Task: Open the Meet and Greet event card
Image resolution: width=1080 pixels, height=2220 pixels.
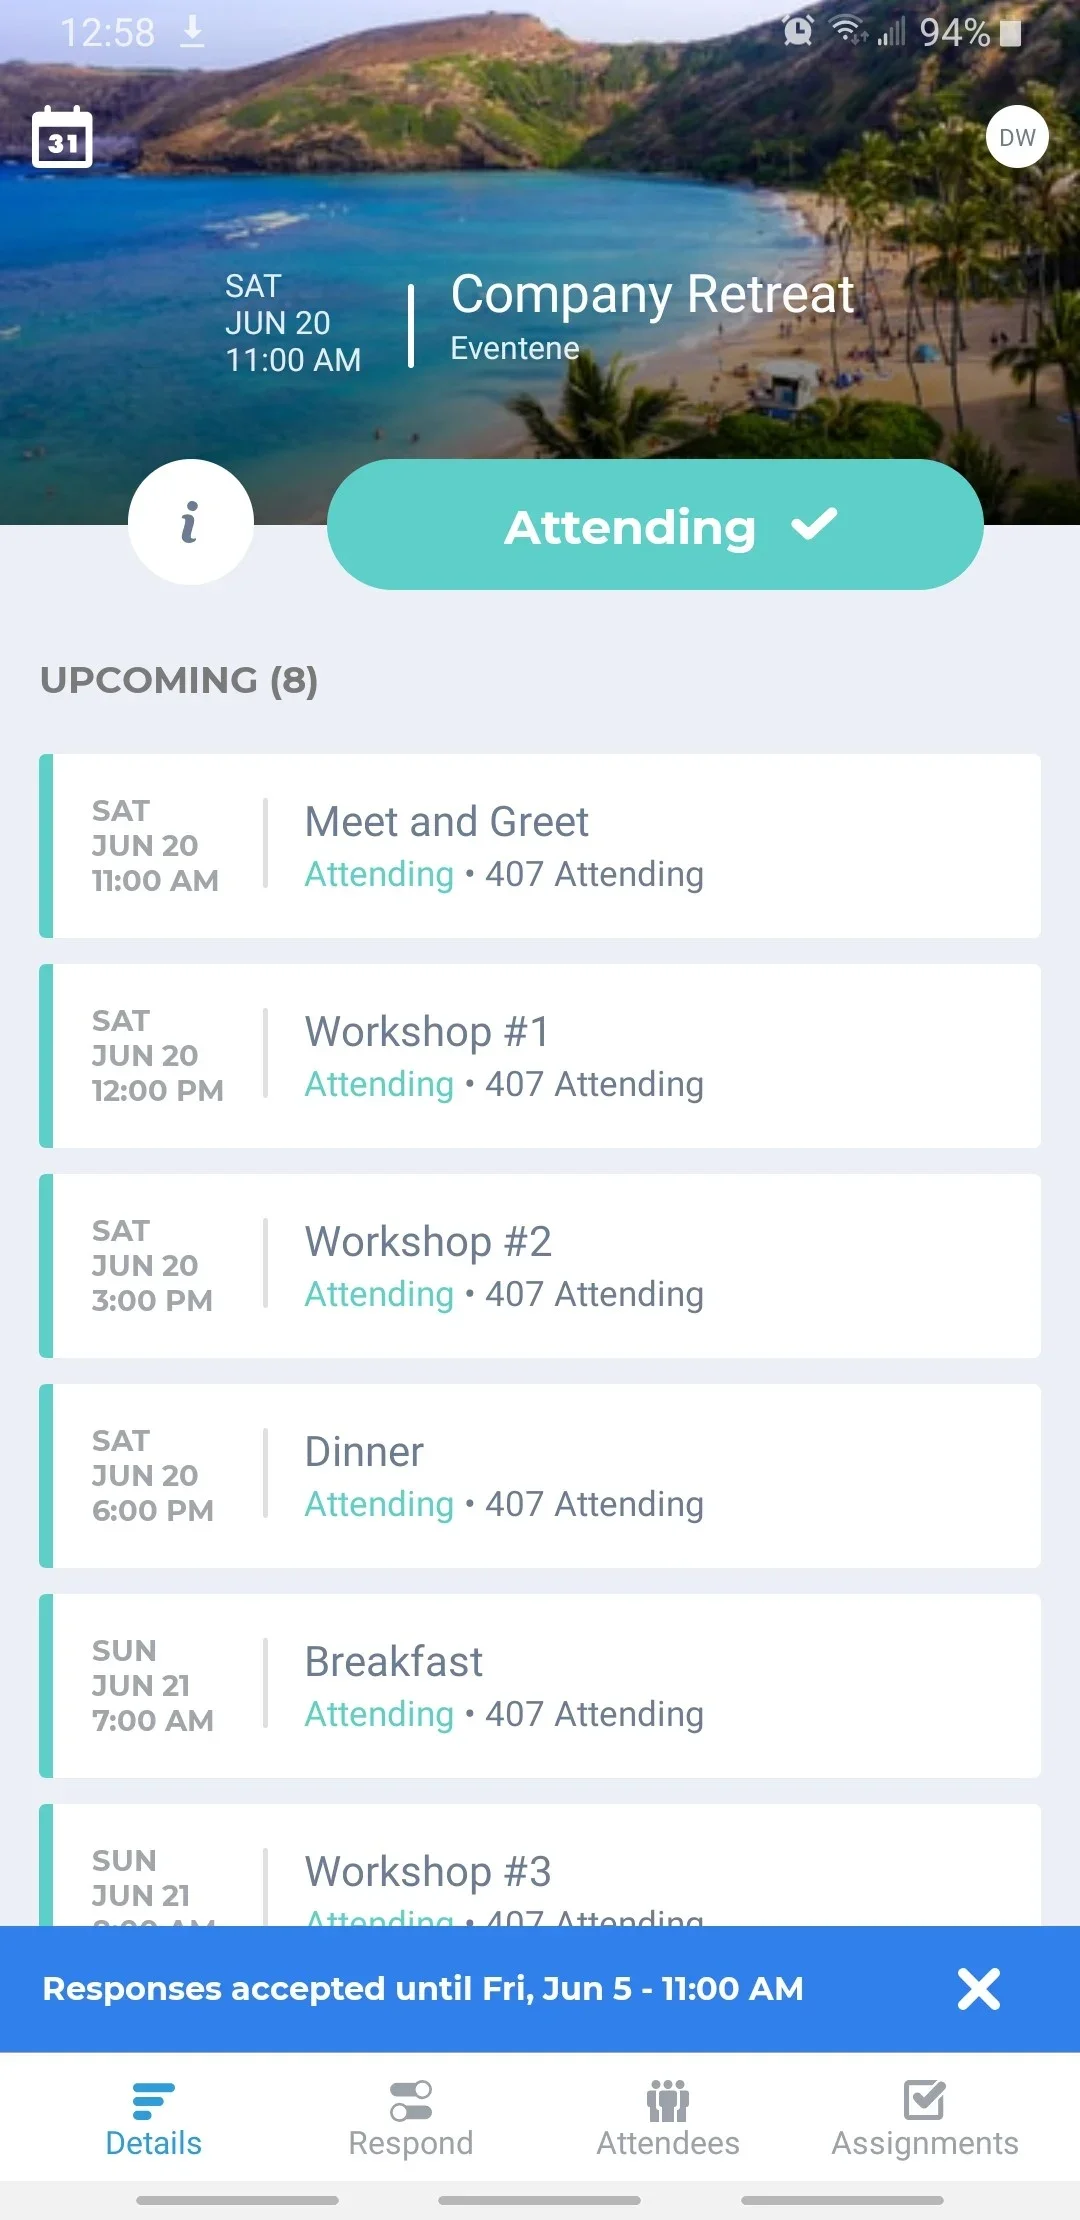Action: (x=540, y=846)
